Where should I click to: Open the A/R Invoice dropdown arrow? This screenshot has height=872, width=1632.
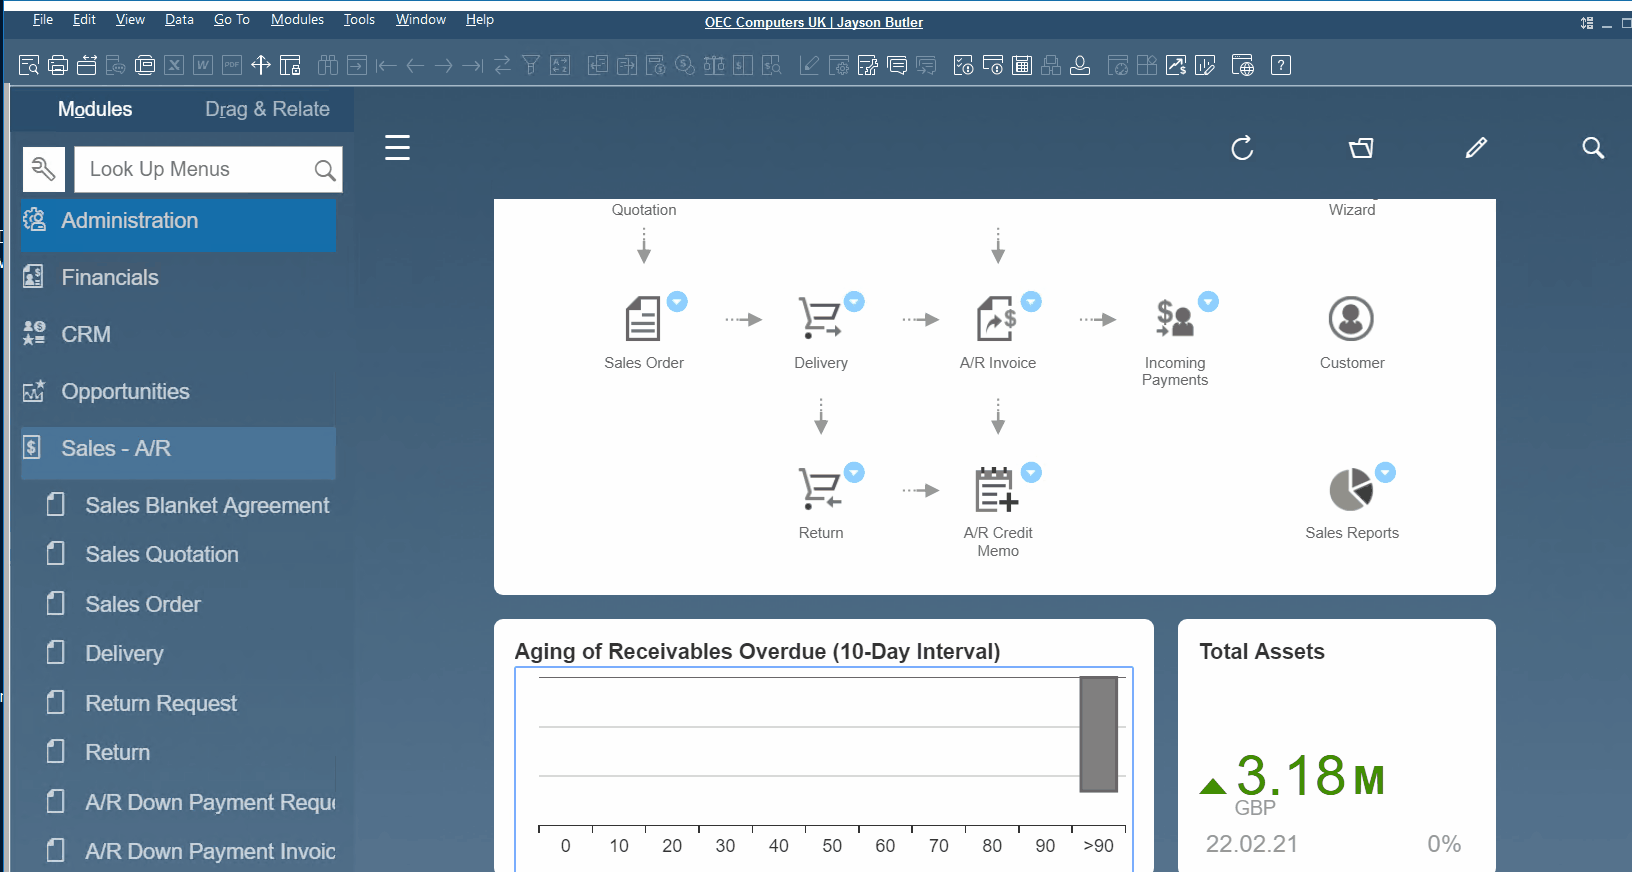click(1031, 301)
